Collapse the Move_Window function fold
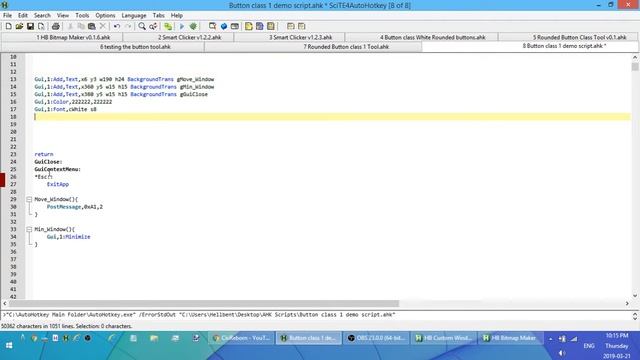 [x=29, y=199]
